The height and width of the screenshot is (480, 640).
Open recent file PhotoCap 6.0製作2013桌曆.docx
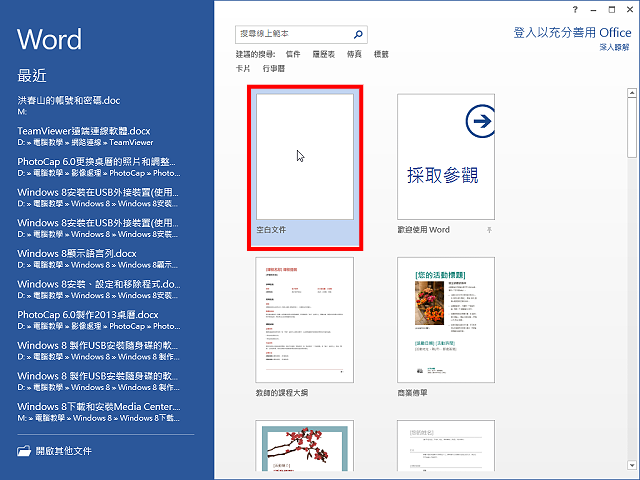[x=98, y=320]
